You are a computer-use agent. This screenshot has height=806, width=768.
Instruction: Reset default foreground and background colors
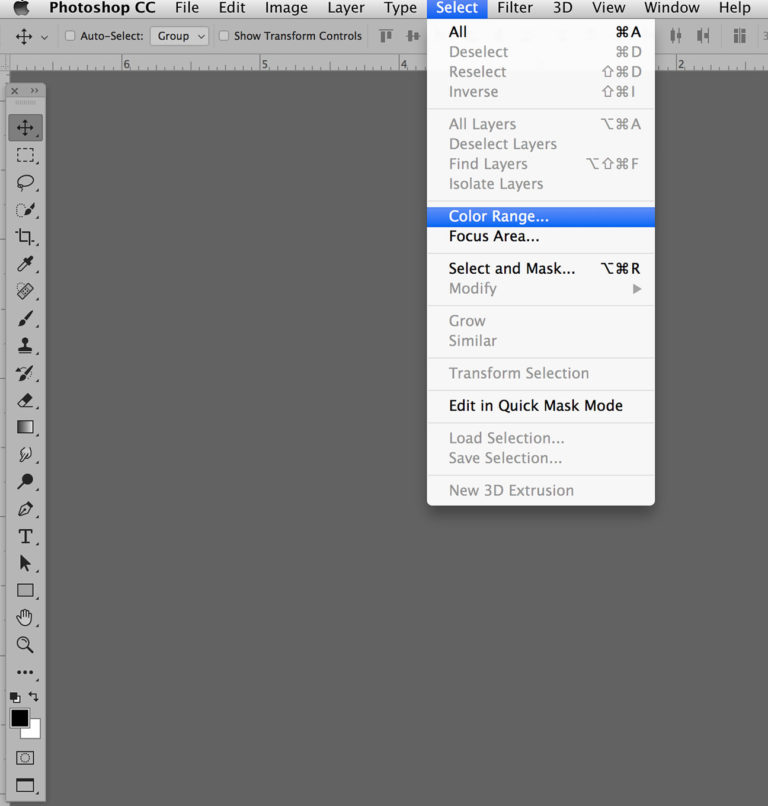click(x=15, y=698)
